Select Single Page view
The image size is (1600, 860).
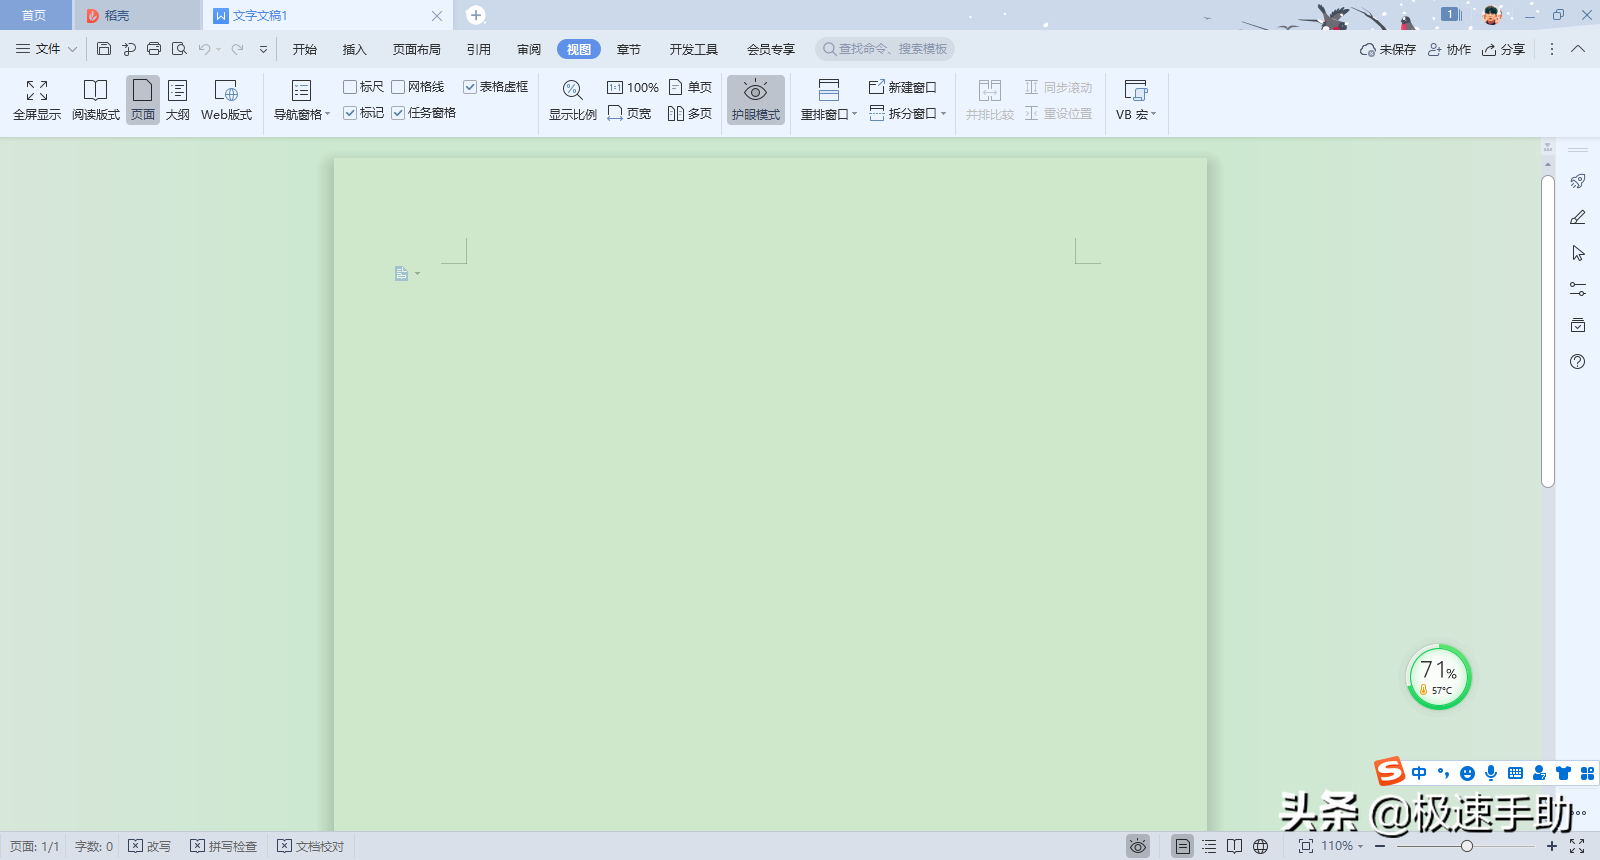690,87
